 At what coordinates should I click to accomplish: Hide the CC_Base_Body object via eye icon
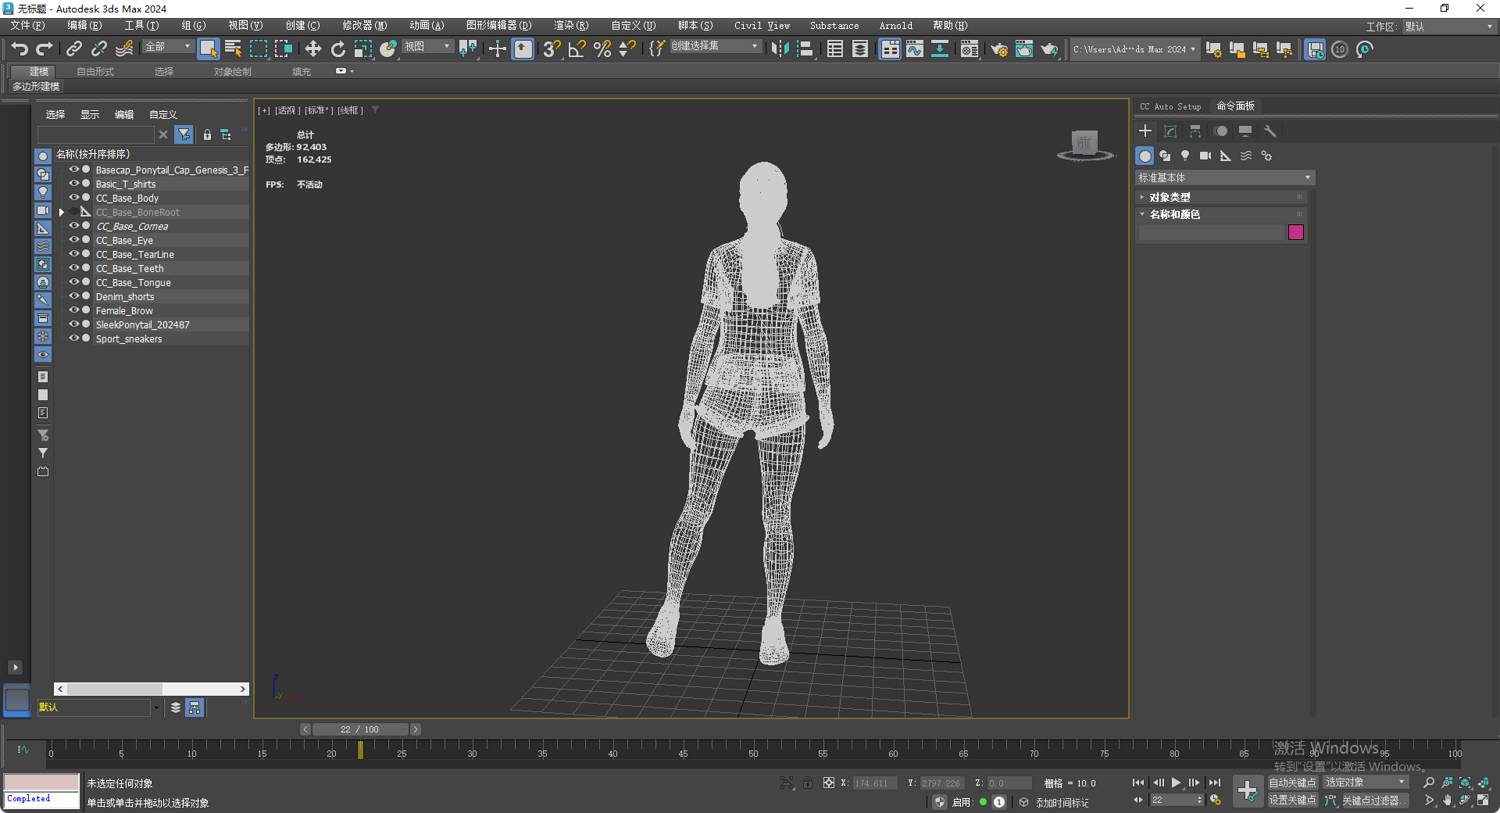point(73,198)
